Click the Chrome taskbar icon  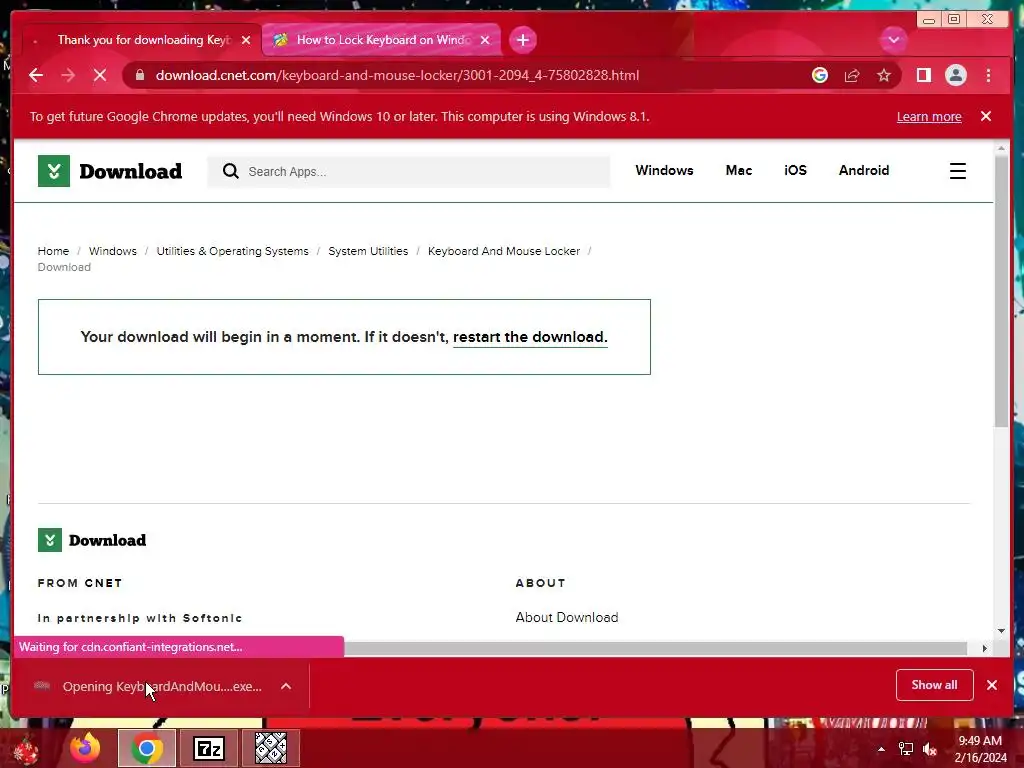pos(147,748)
